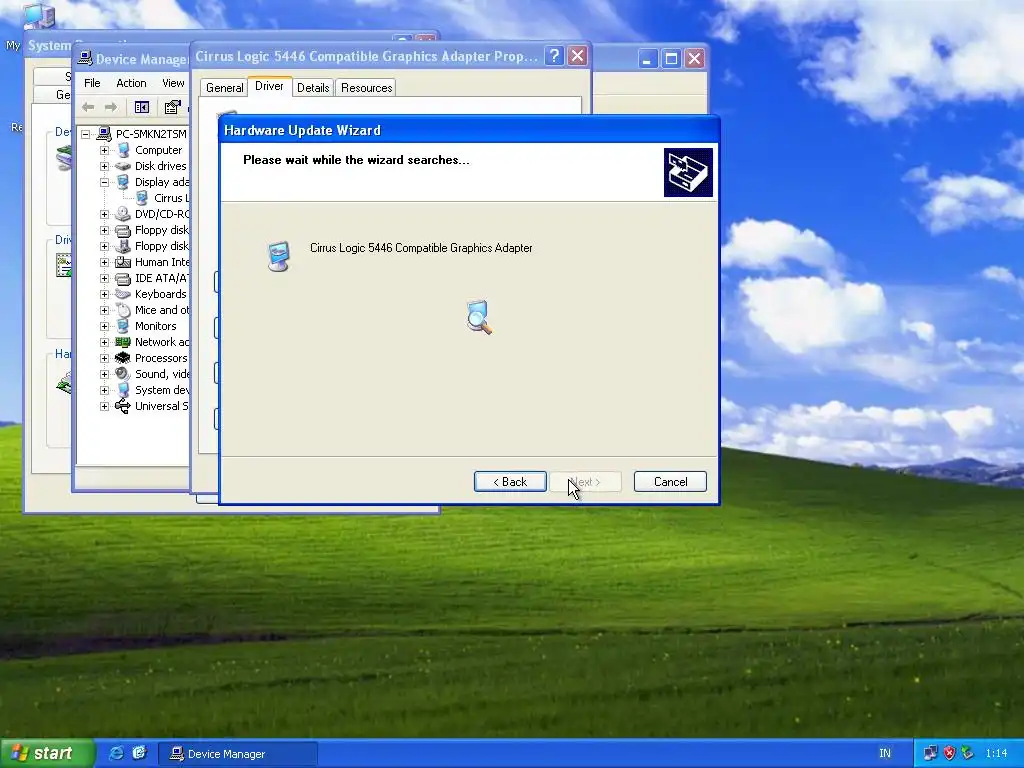This screenshot has height=768, width=1024.
Task: Expand the Computer node
Action: click(104, 150)
